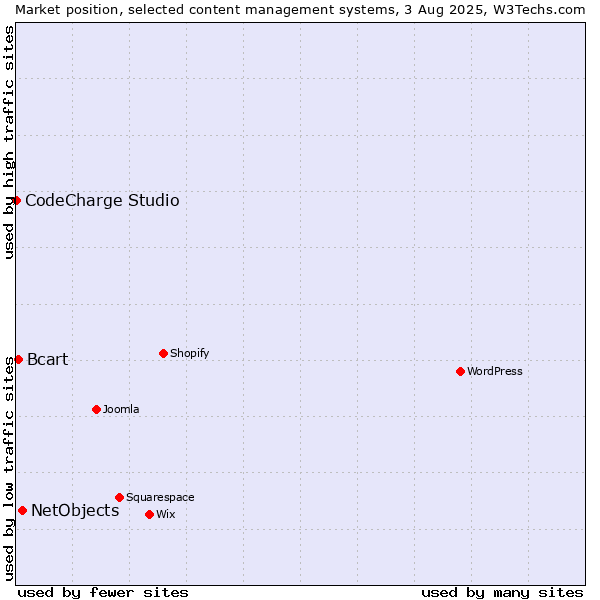The image size is (600, 600).
Task: Select the Wix red marker
Action: [150, 515]
